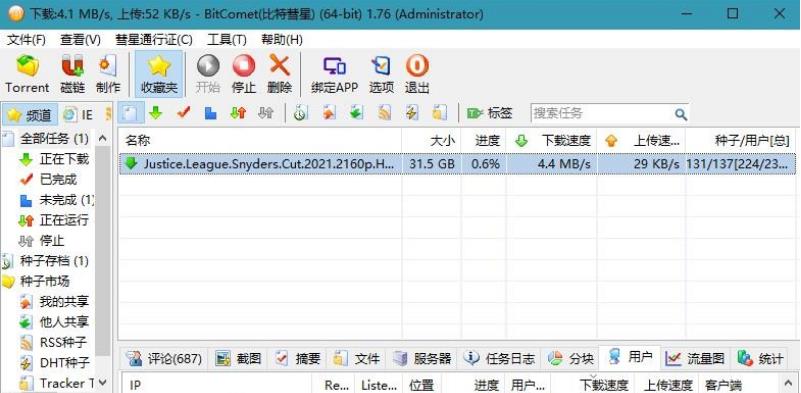Open DHT torrents lightning icon in filter bar

412,113
